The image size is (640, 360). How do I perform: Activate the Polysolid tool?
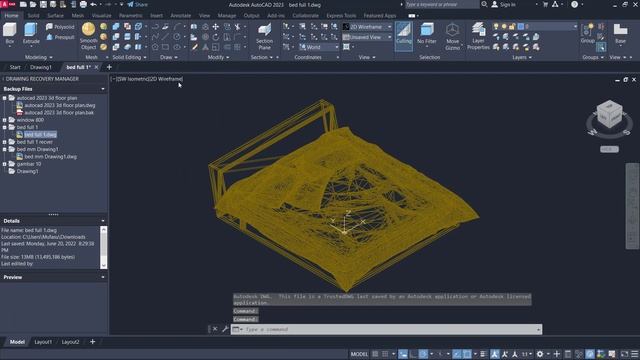click(60, 27)
